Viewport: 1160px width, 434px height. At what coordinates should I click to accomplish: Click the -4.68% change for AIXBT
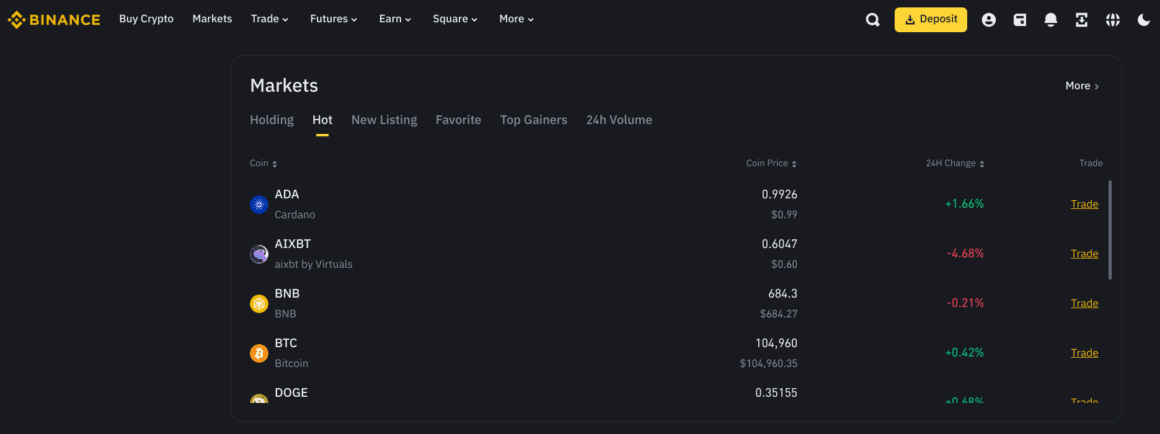click(965, 254)
